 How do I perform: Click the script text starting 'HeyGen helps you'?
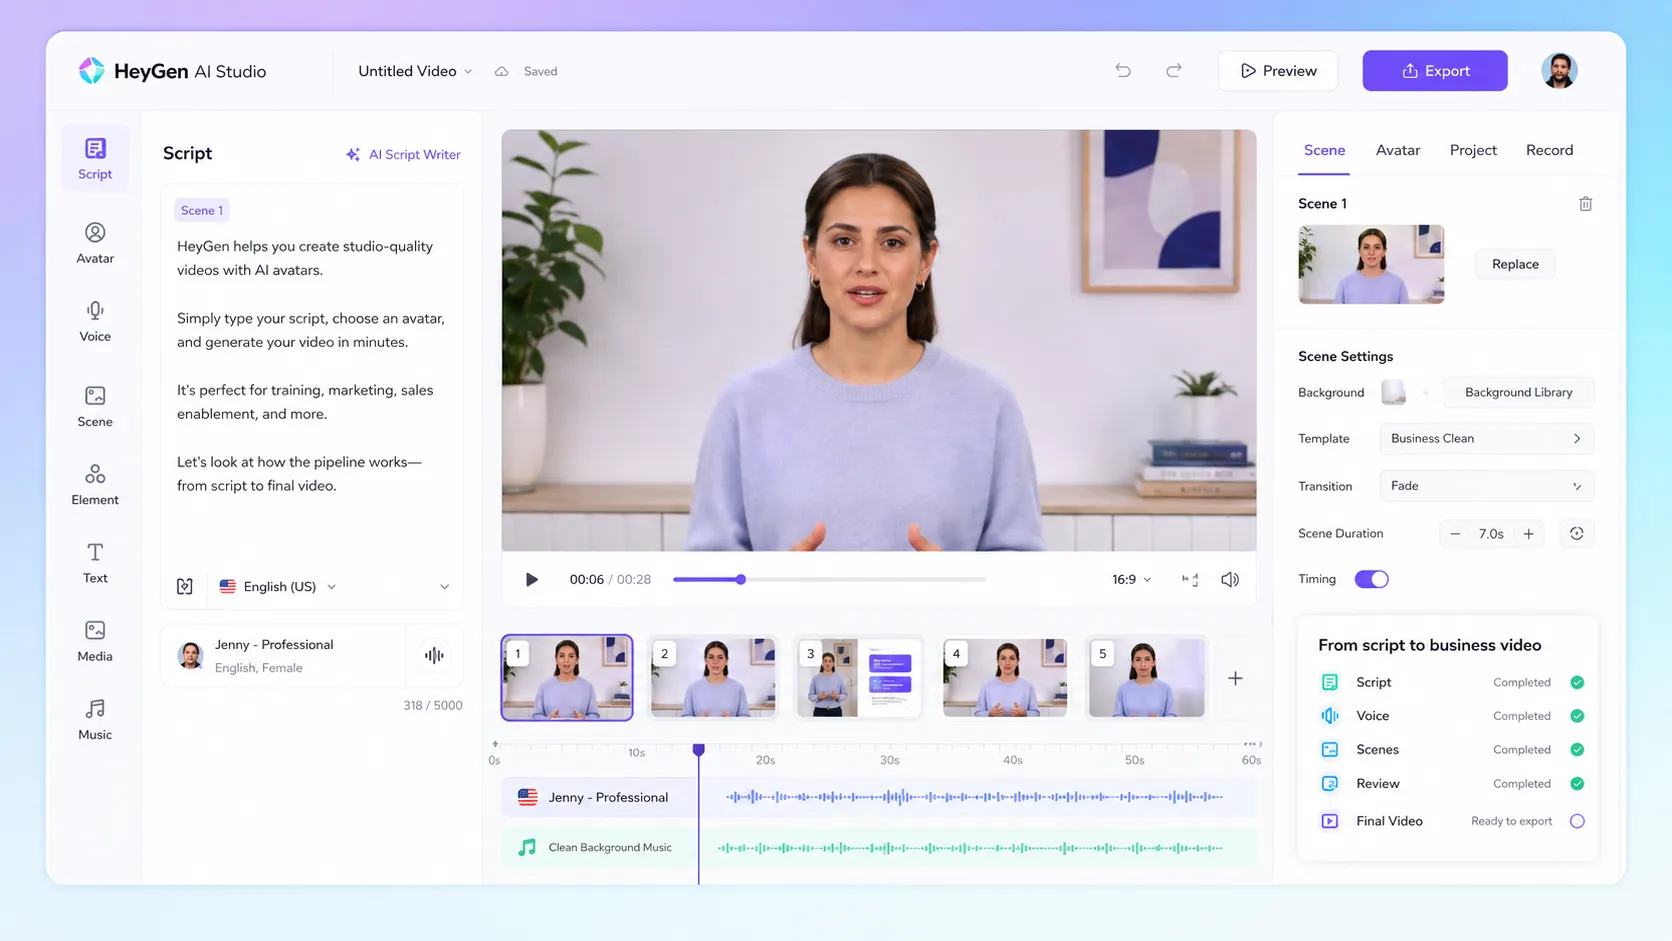(305, 258)
